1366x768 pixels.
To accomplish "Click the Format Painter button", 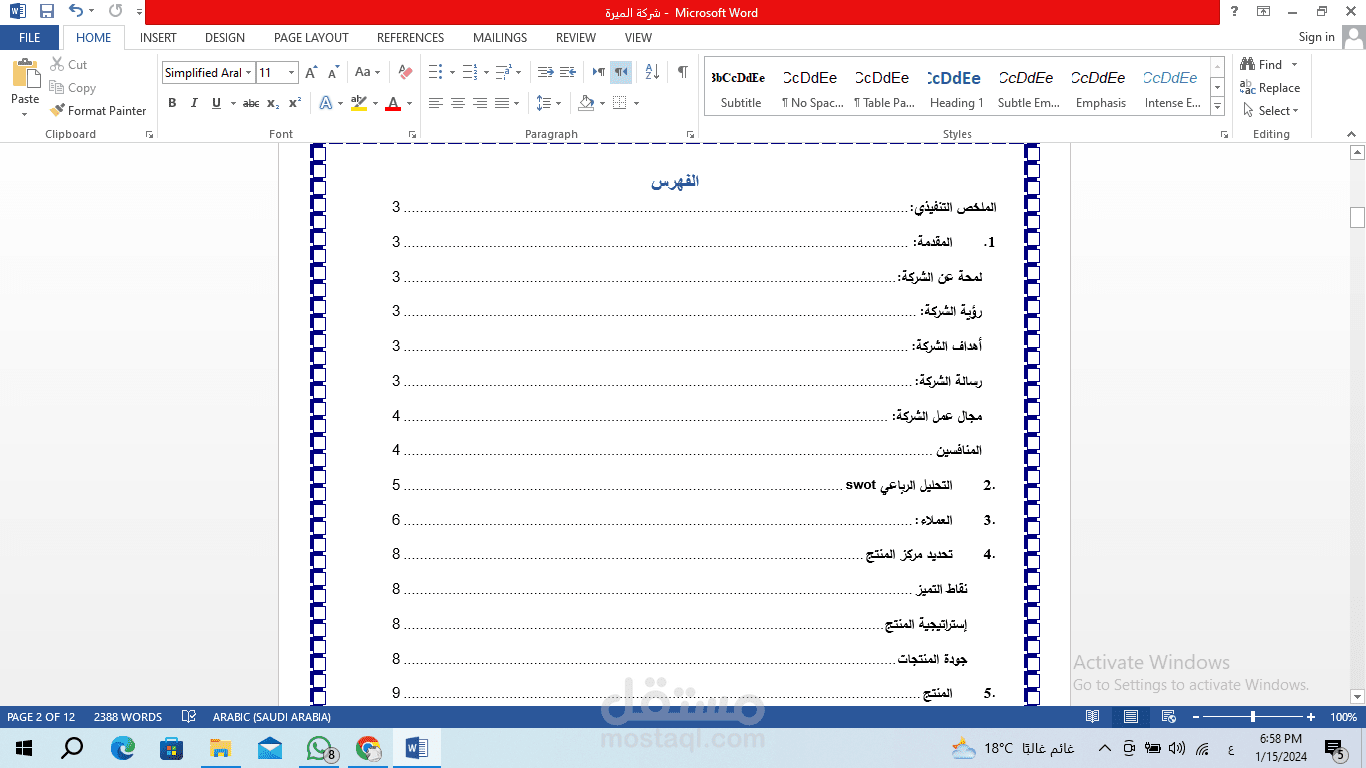I will coord(98,111).
